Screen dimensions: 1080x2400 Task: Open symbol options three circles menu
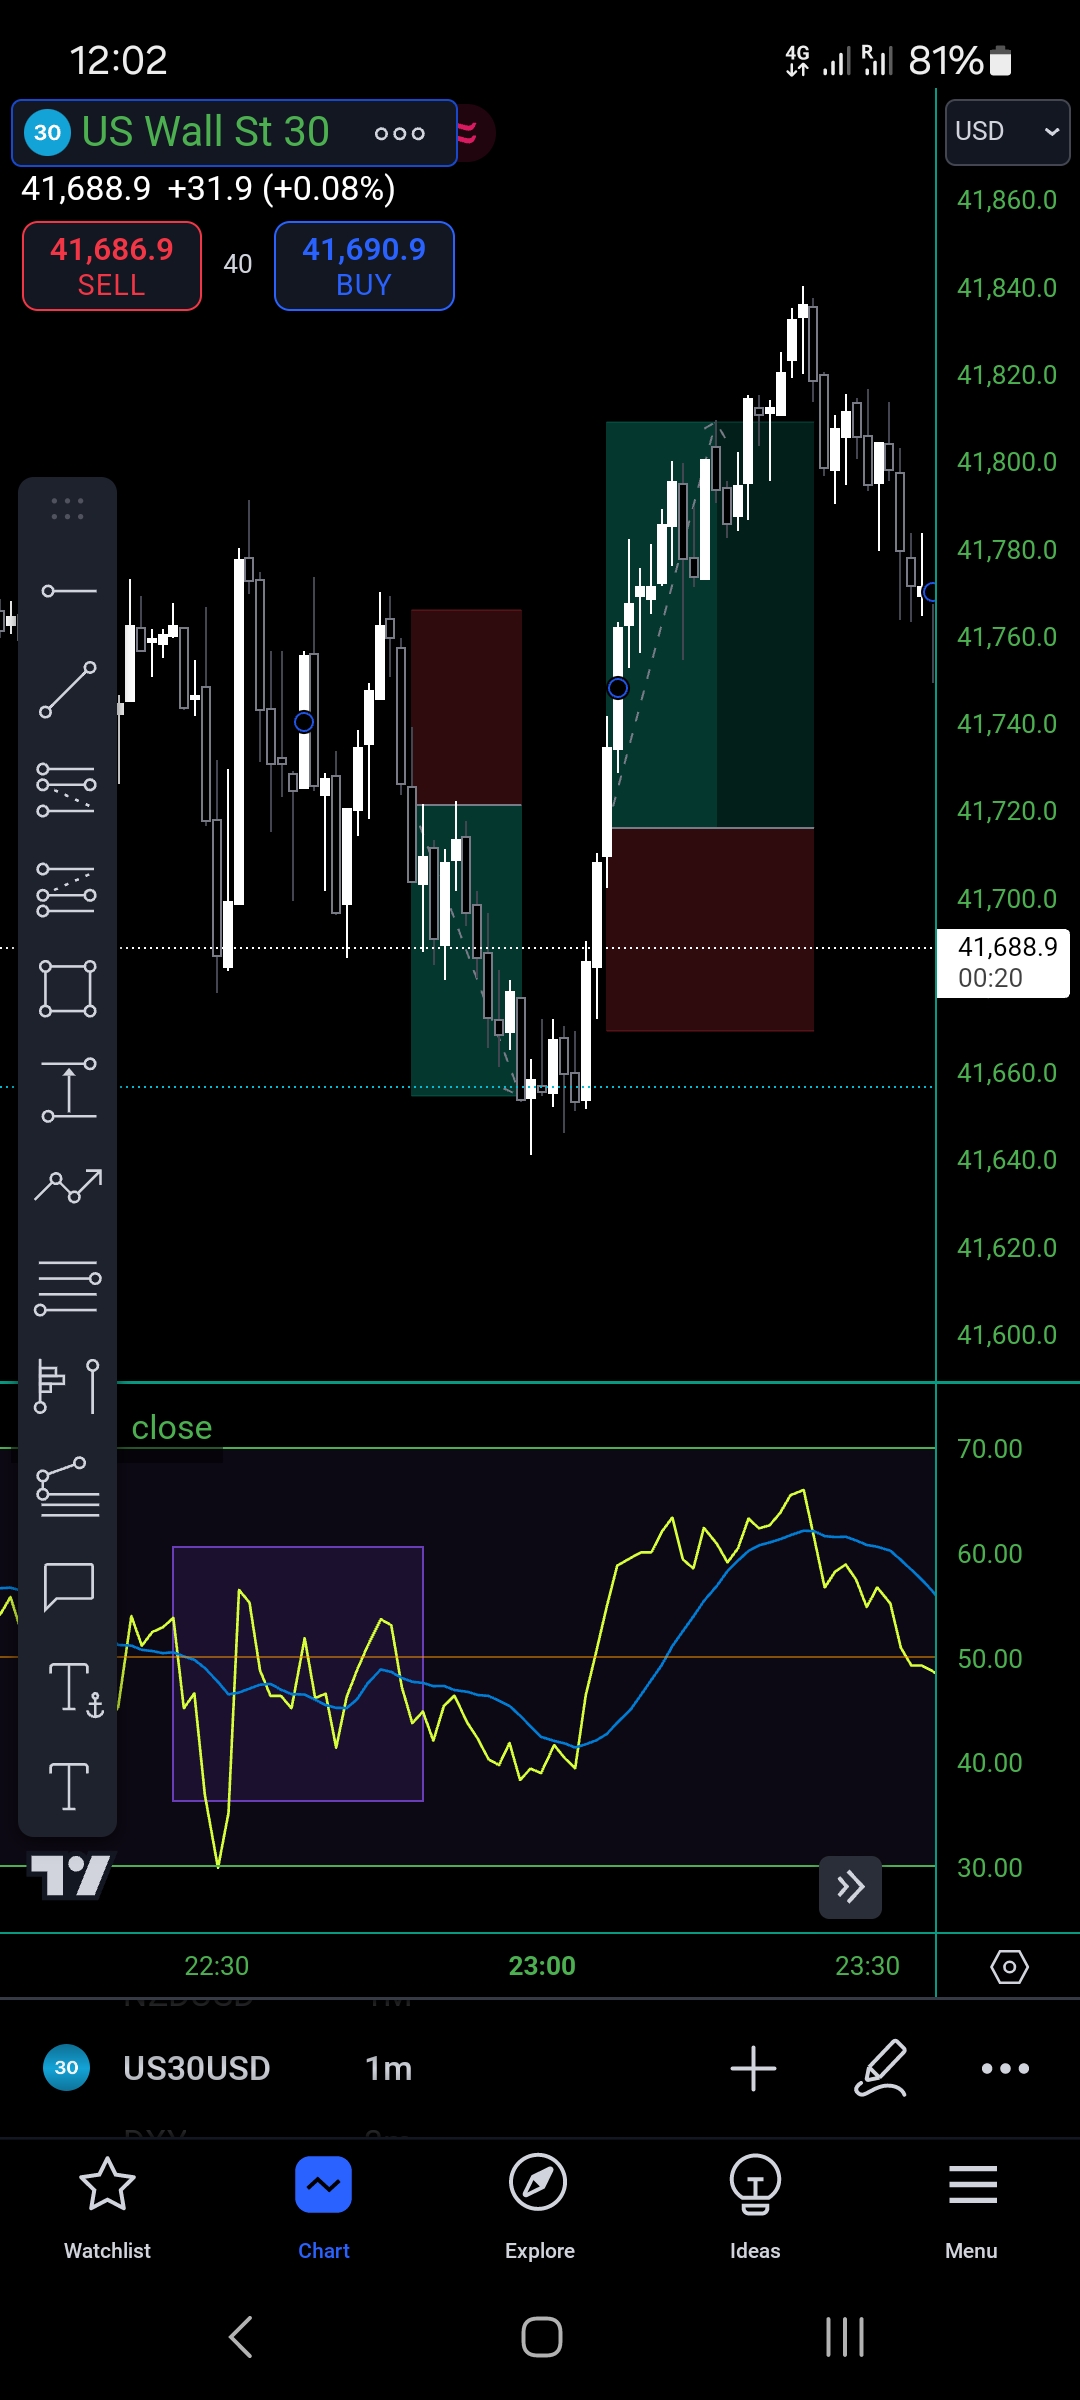[x=399, y=133]
